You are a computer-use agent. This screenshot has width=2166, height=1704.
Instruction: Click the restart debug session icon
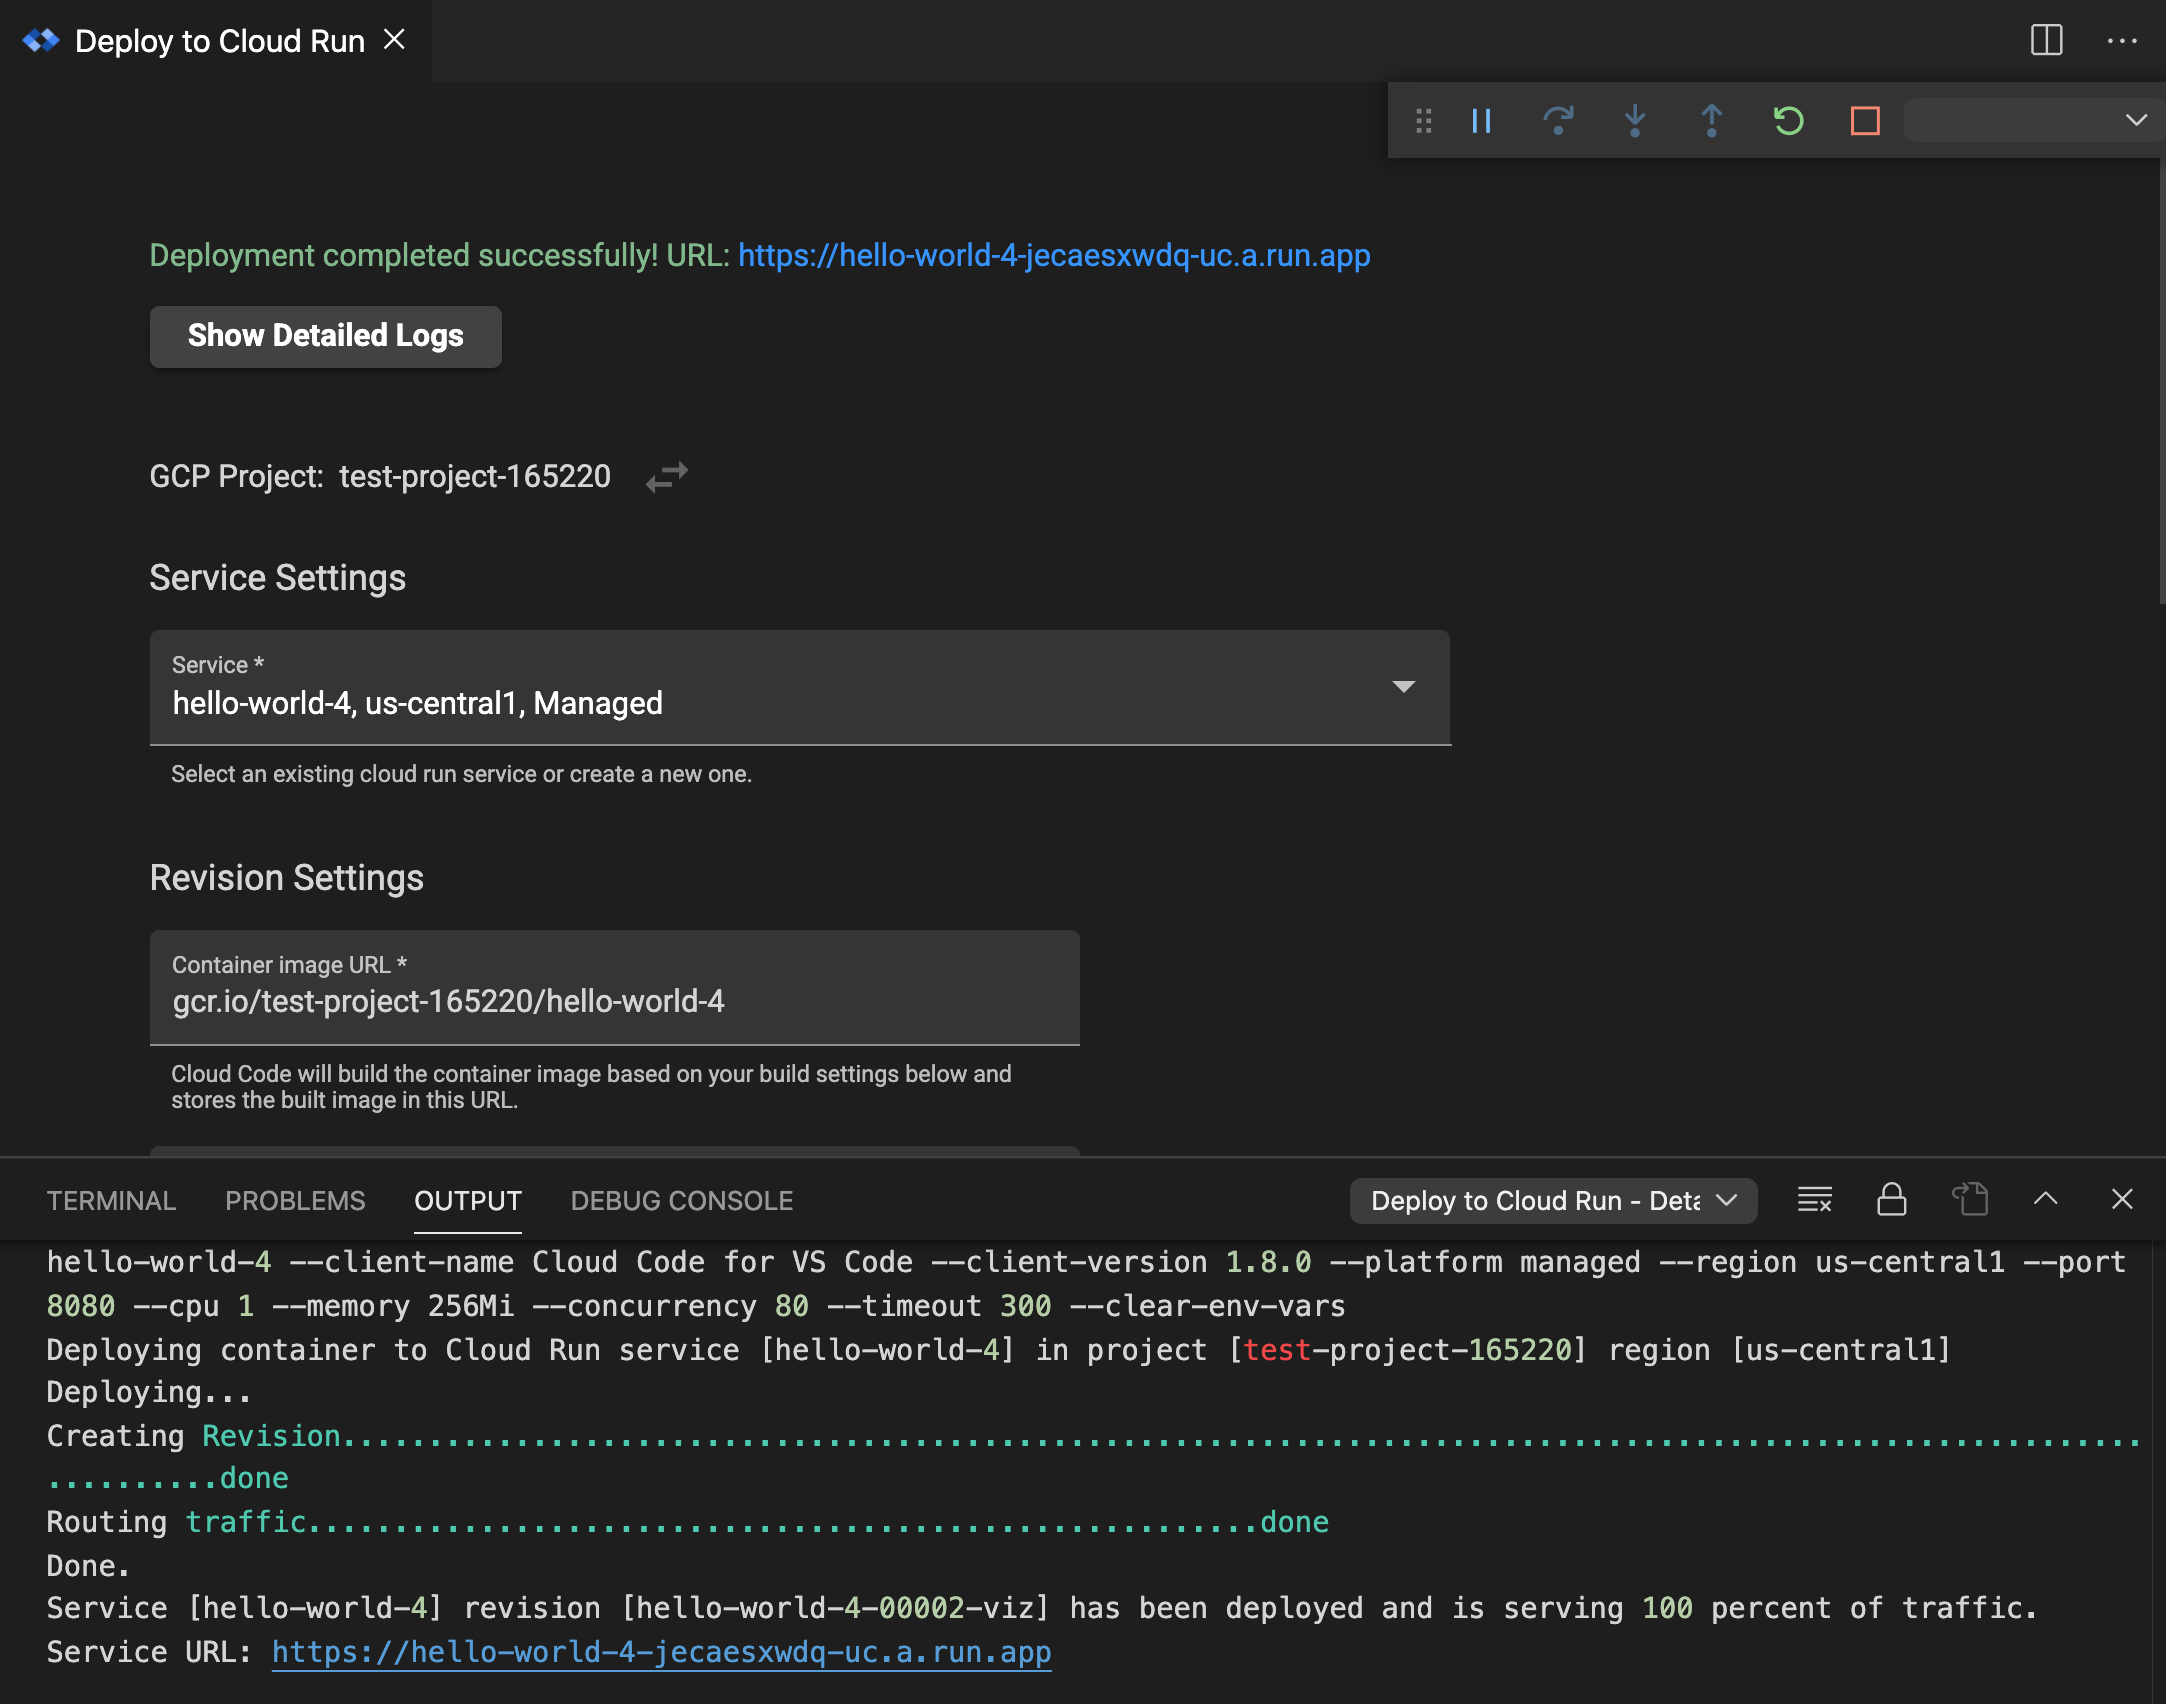tap(1788, 120)
